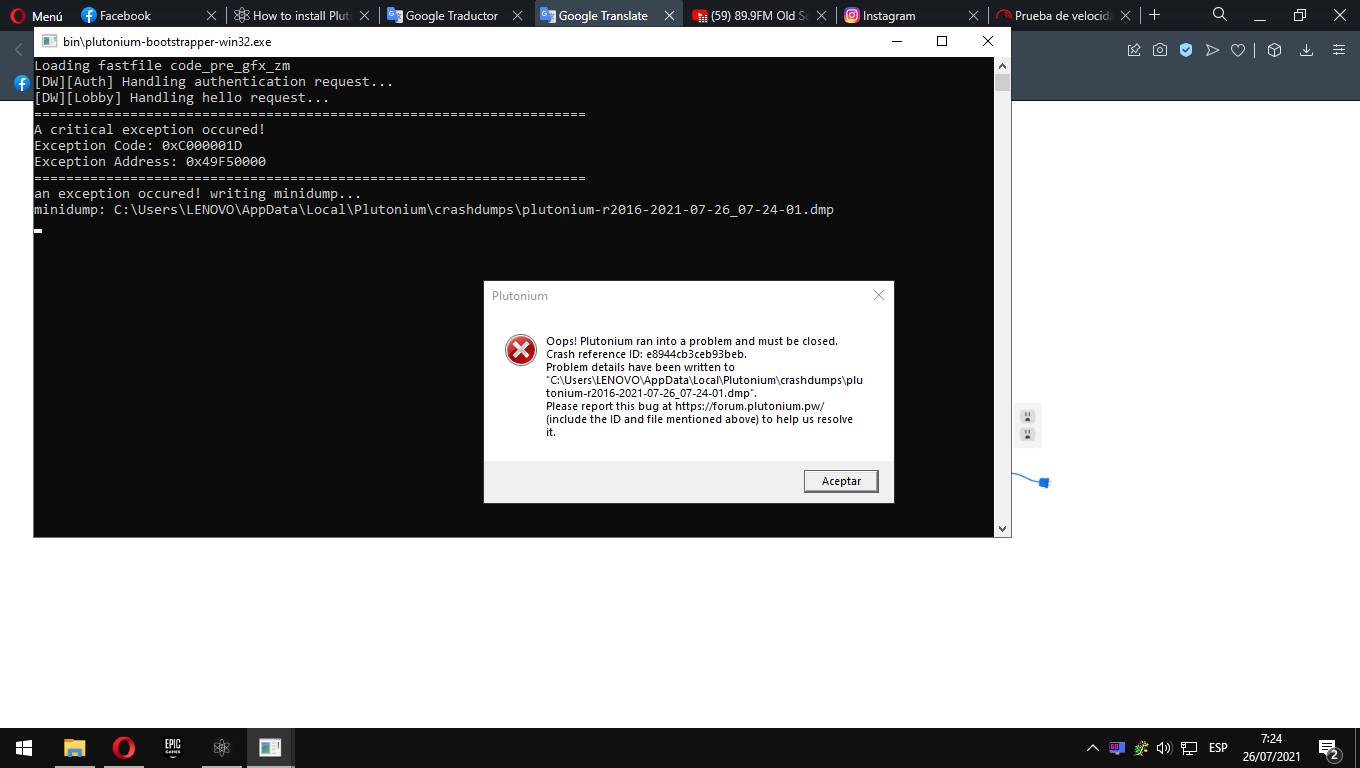Viewport: 1360px width, 768px height.
Task: Click the console scrollbar thumb
Action: [1002, 82]
